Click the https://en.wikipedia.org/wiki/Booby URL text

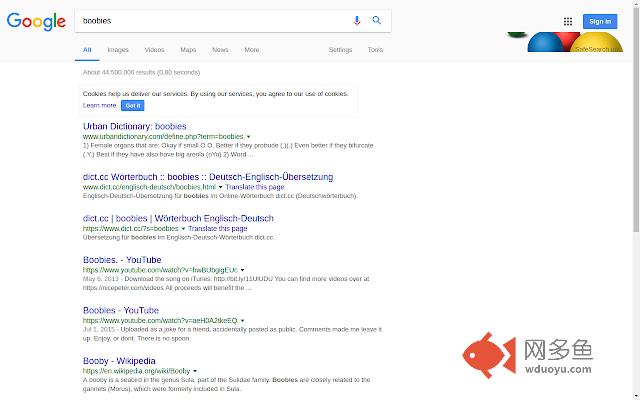[x=136, y=371]
